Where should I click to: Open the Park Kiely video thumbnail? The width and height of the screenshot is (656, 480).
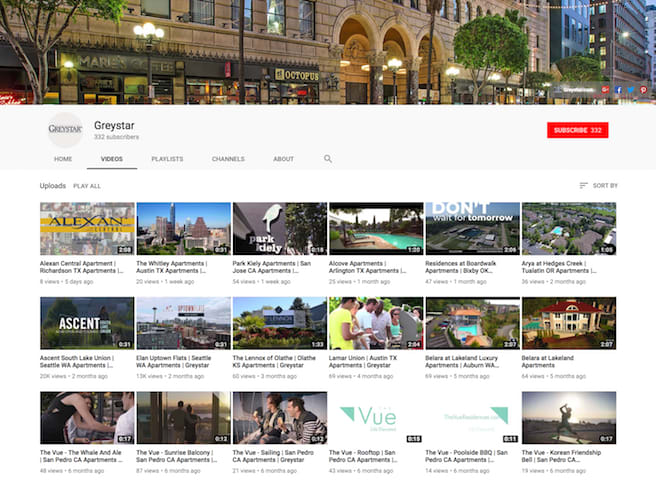[280, 228]
